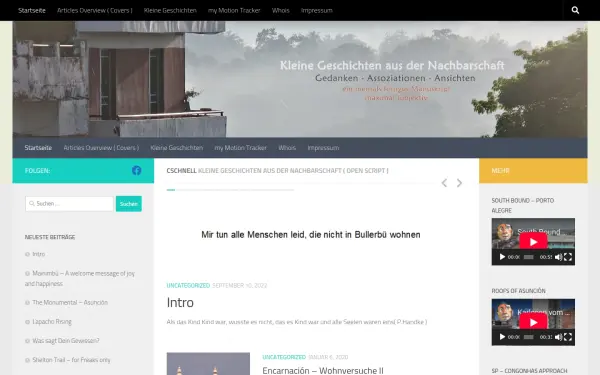The height and width of the screenshot is (375, 600).
Task: Open the Intro article heading
Action: [x=180, y=302]
